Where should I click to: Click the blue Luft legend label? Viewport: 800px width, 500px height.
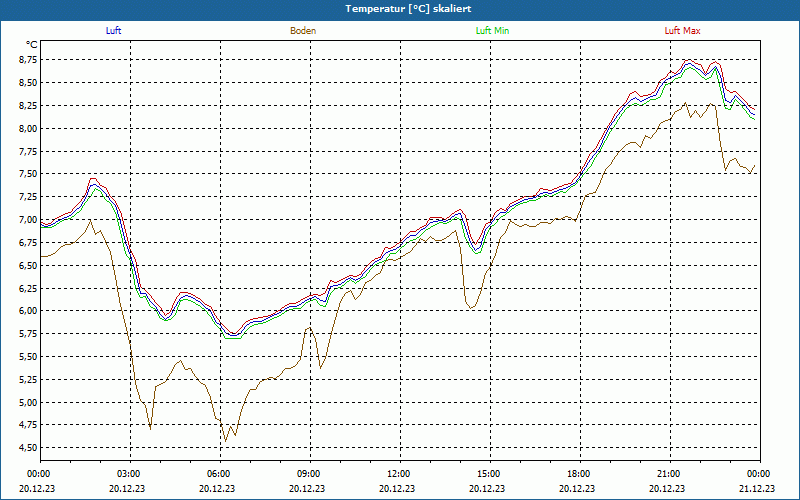(x=113, y=31)
